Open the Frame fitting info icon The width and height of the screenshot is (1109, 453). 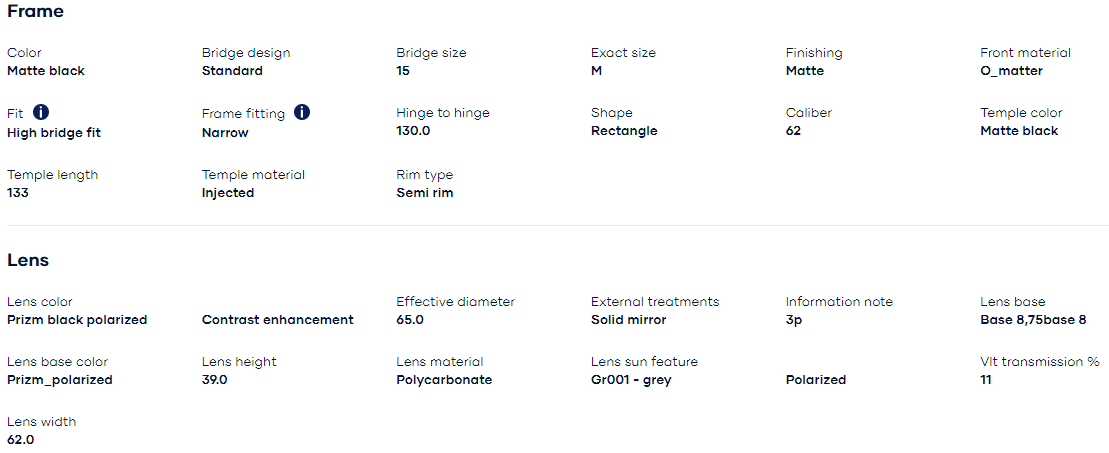click(302, 112)
